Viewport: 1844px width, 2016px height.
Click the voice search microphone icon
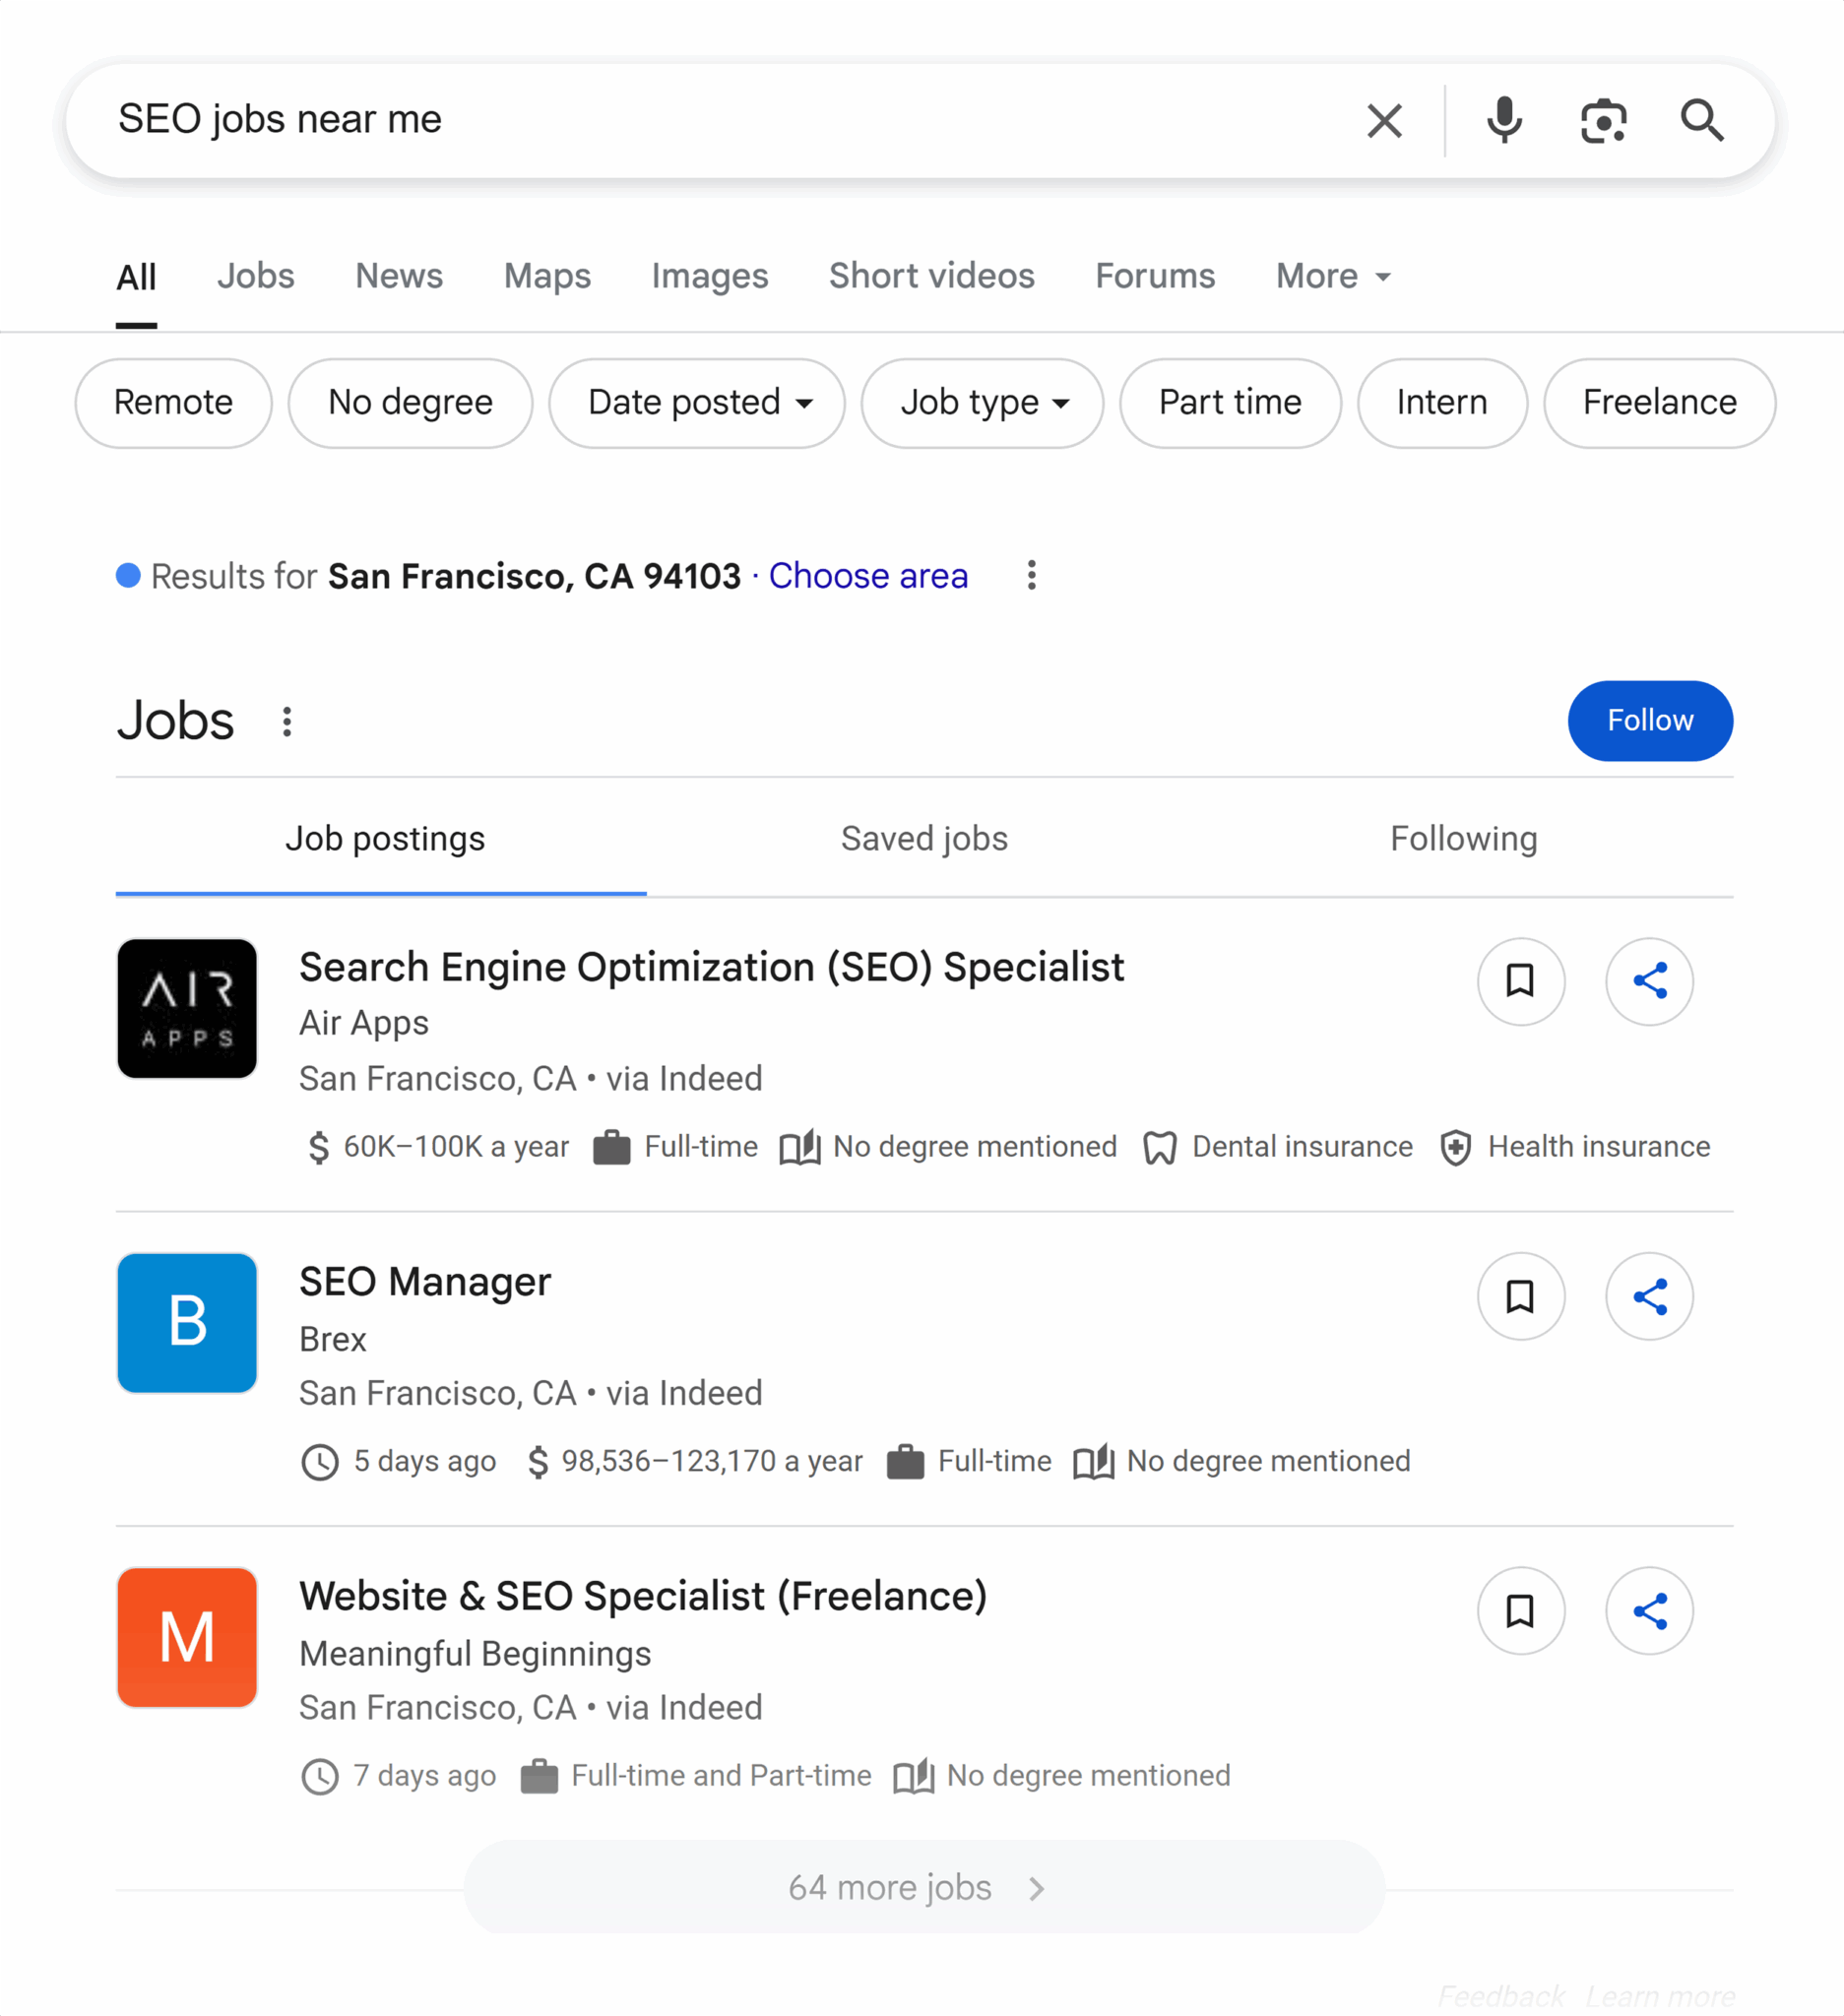click(x=1504, y=120)
